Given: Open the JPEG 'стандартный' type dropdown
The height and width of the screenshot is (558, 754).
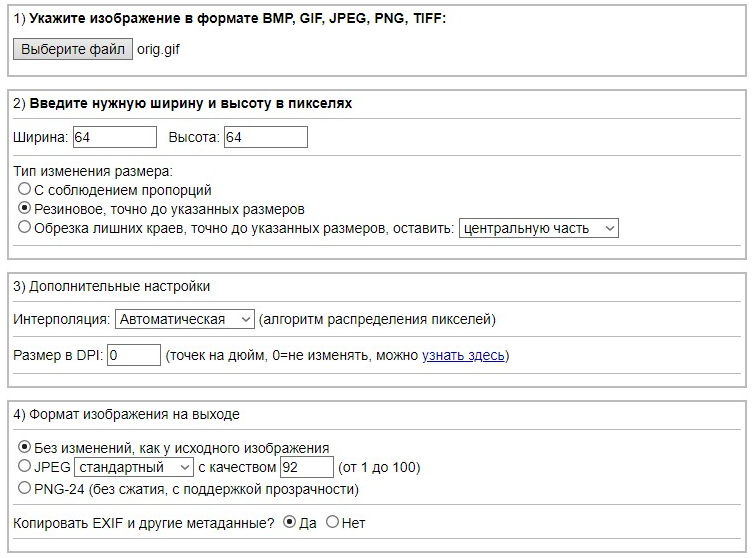Looking at the screenshot, I should point(134,467).
